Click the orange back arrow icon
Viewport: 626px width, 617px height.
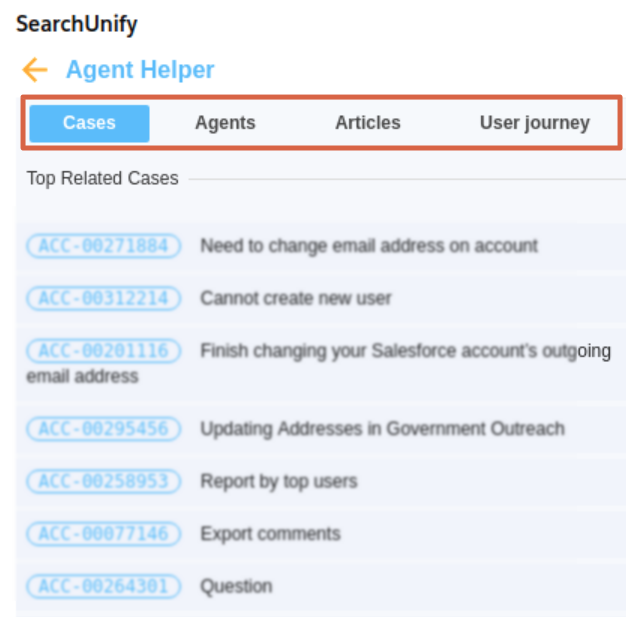tap(35, 70)
